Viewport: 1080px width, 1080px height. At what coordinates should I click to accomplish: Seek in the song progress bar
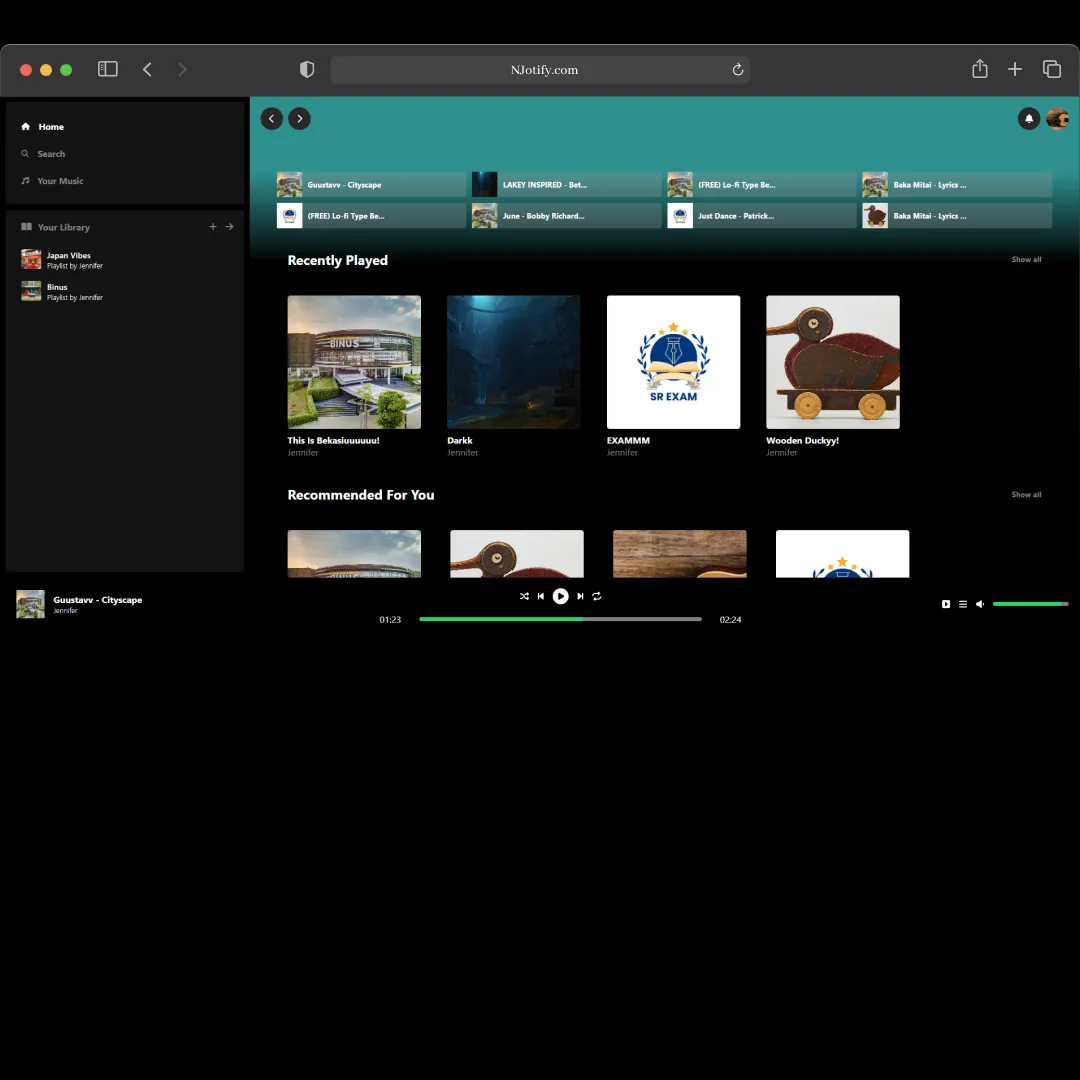(560, 619)
